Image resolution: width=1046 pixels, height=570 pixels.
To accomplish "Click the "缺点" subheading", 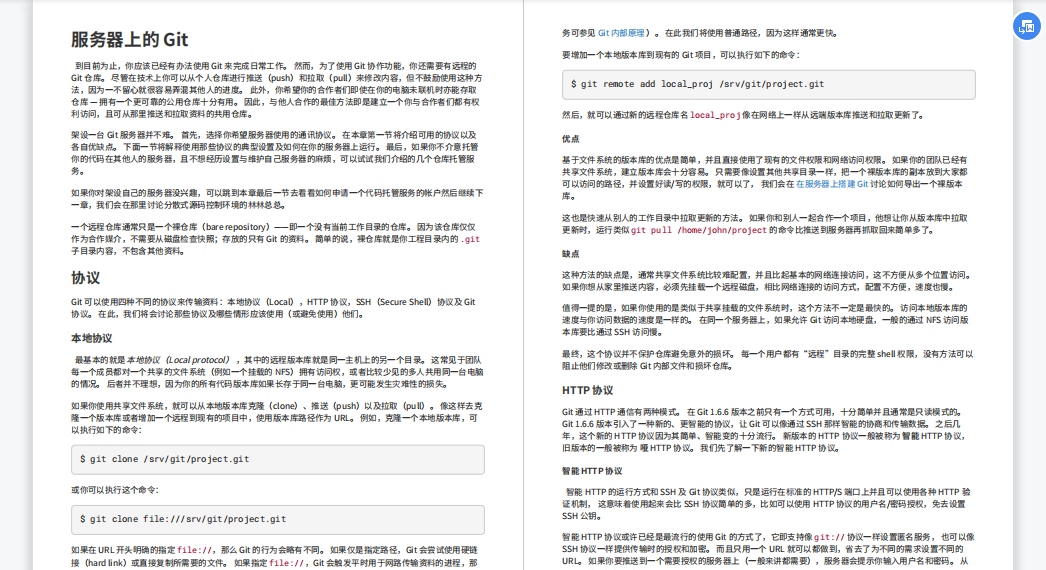I will [570, 254].
